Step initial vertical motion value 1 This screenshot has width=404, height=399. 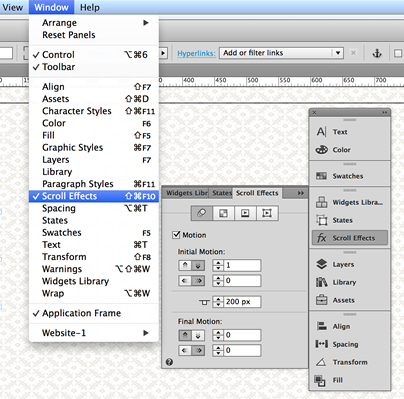click(218, 265)
